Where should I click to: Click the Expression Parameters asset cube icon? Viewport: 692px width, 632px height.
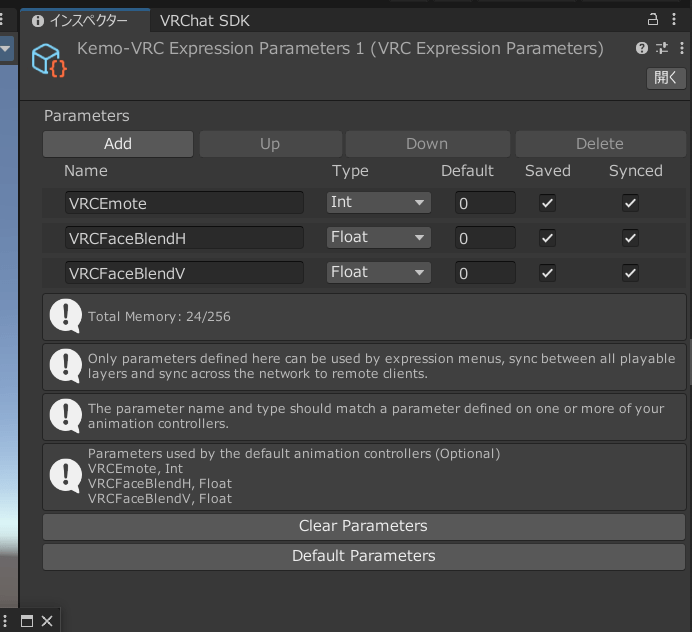[48, 60]
